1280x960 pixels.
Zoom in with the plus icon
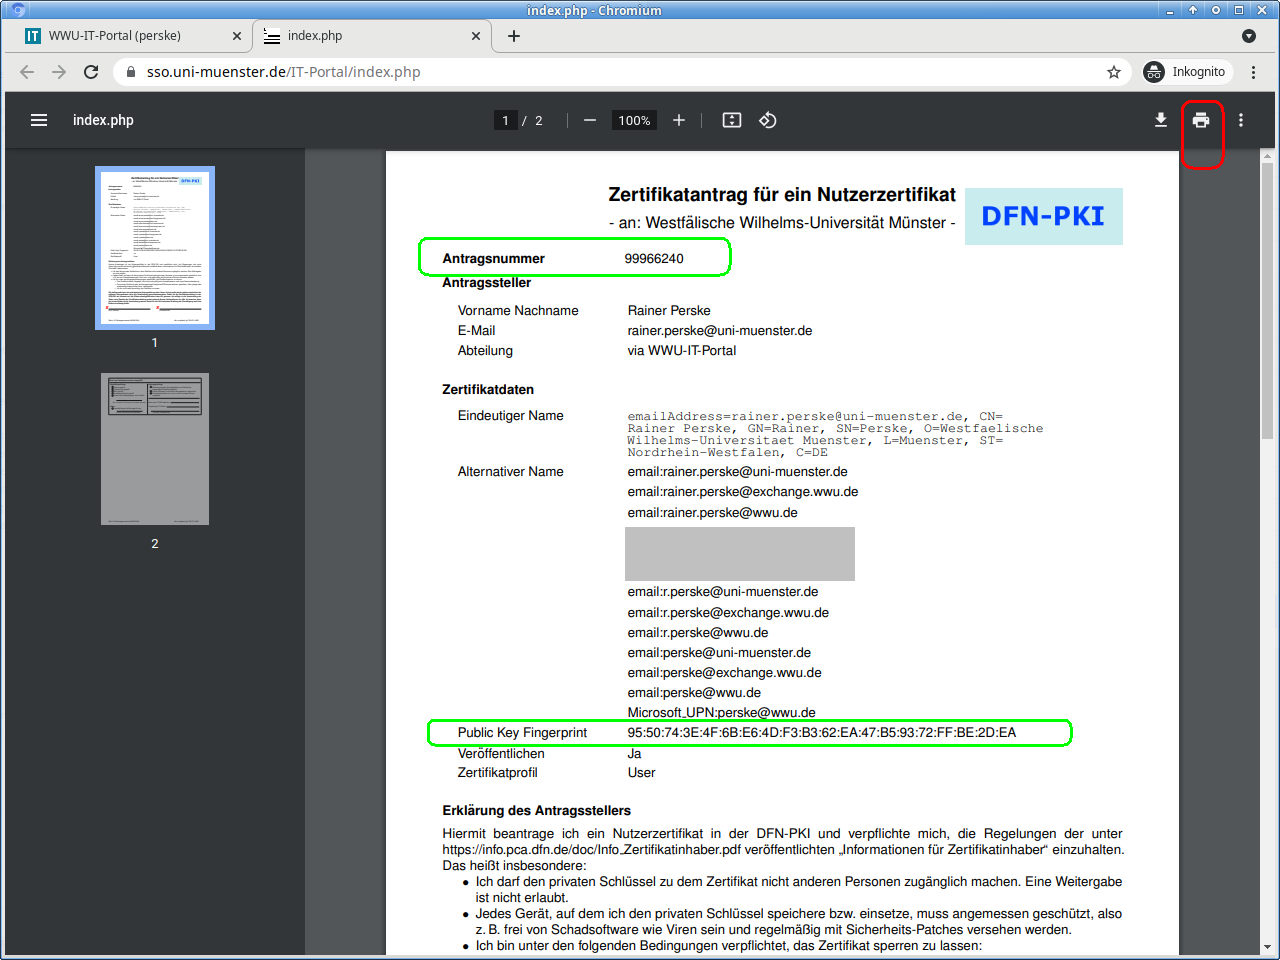coord(679,120)
